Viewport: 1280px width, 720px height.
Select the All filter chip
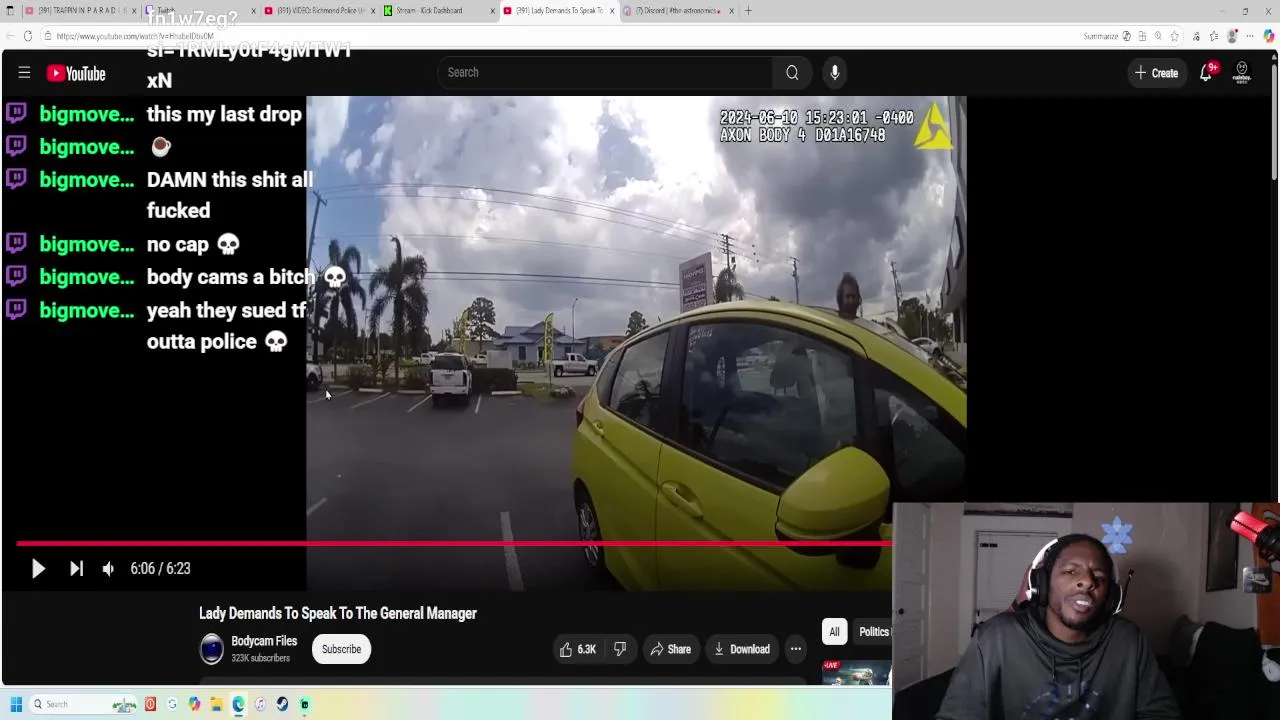pos(834,631)
